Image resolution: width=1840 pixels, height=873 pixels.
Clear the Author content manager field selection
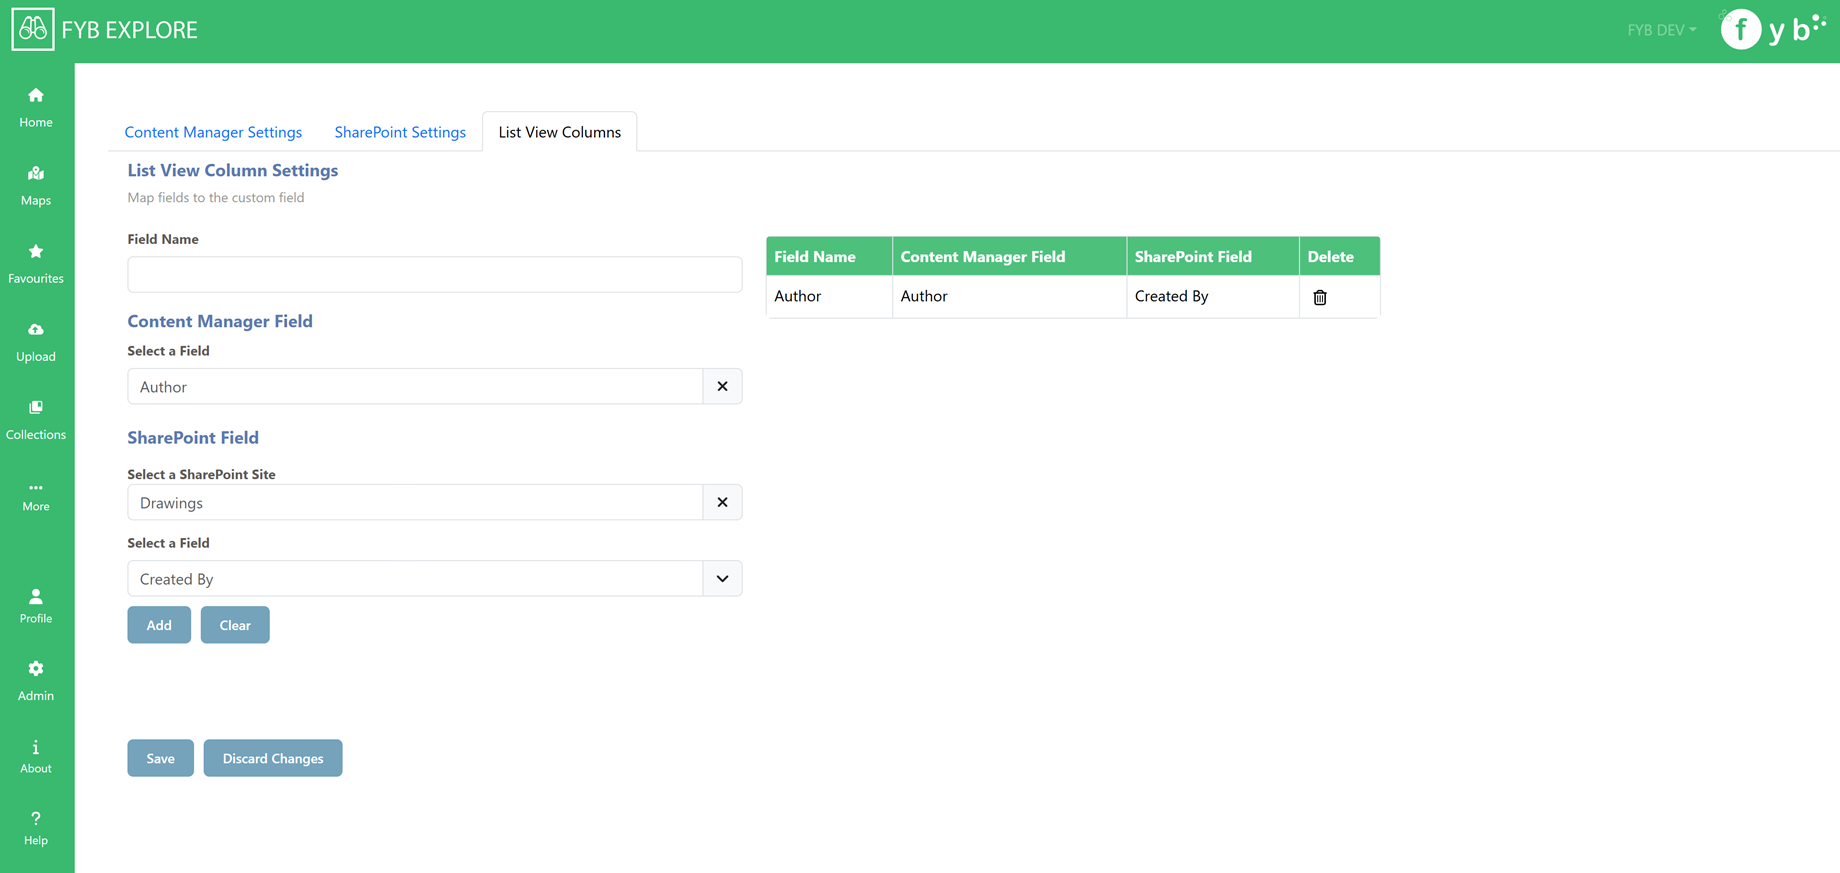point(722,386)
